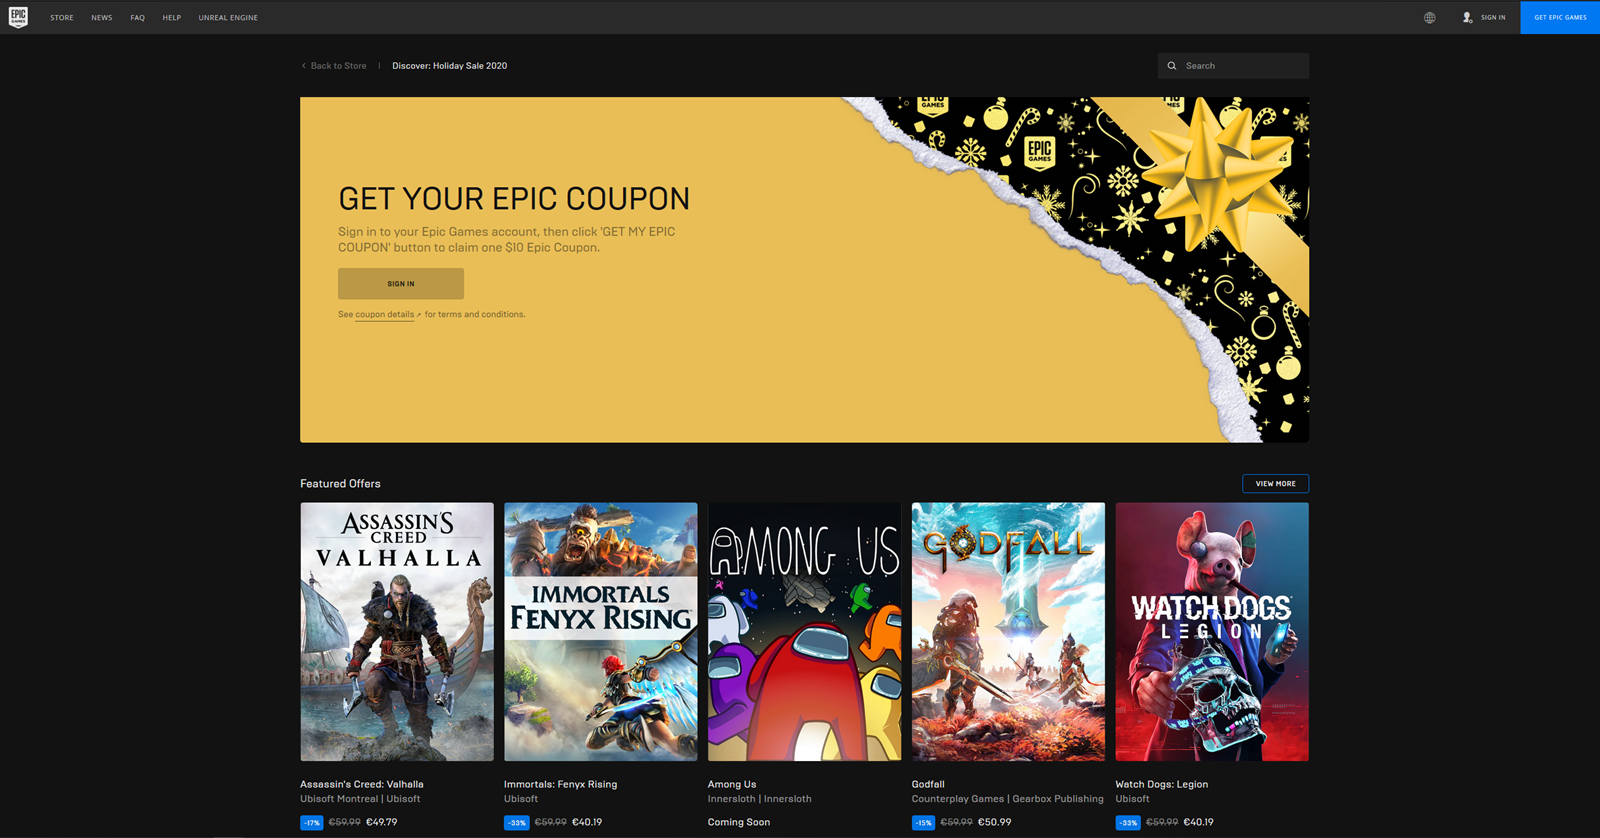Click Ubisoft Montreal | Ubisoft publisher text
This screenshot has height=838, width=1600.
(x=360, y=799)
